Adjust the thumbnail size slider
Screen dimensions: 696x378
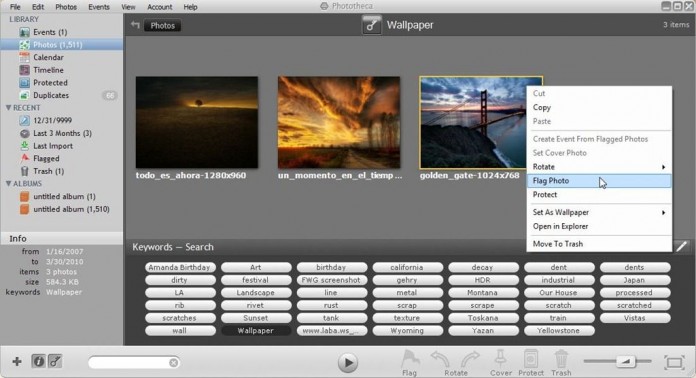[x=625, y=362]
